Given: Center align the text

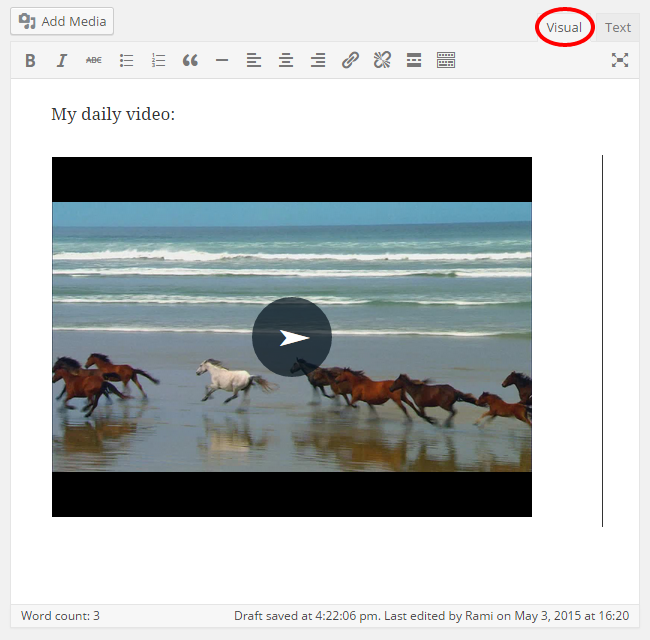Looking at the screenshot, I should [x=286, y=61].
